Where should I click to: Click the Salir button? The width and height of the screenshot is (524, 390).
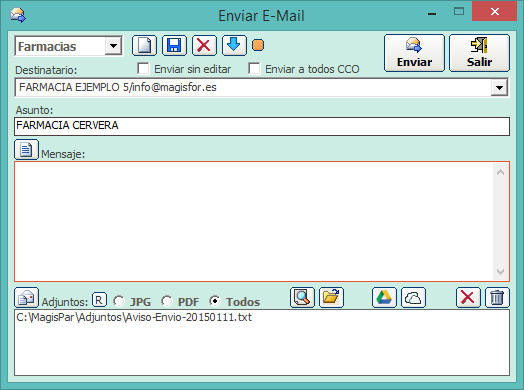tap(480, 53)
